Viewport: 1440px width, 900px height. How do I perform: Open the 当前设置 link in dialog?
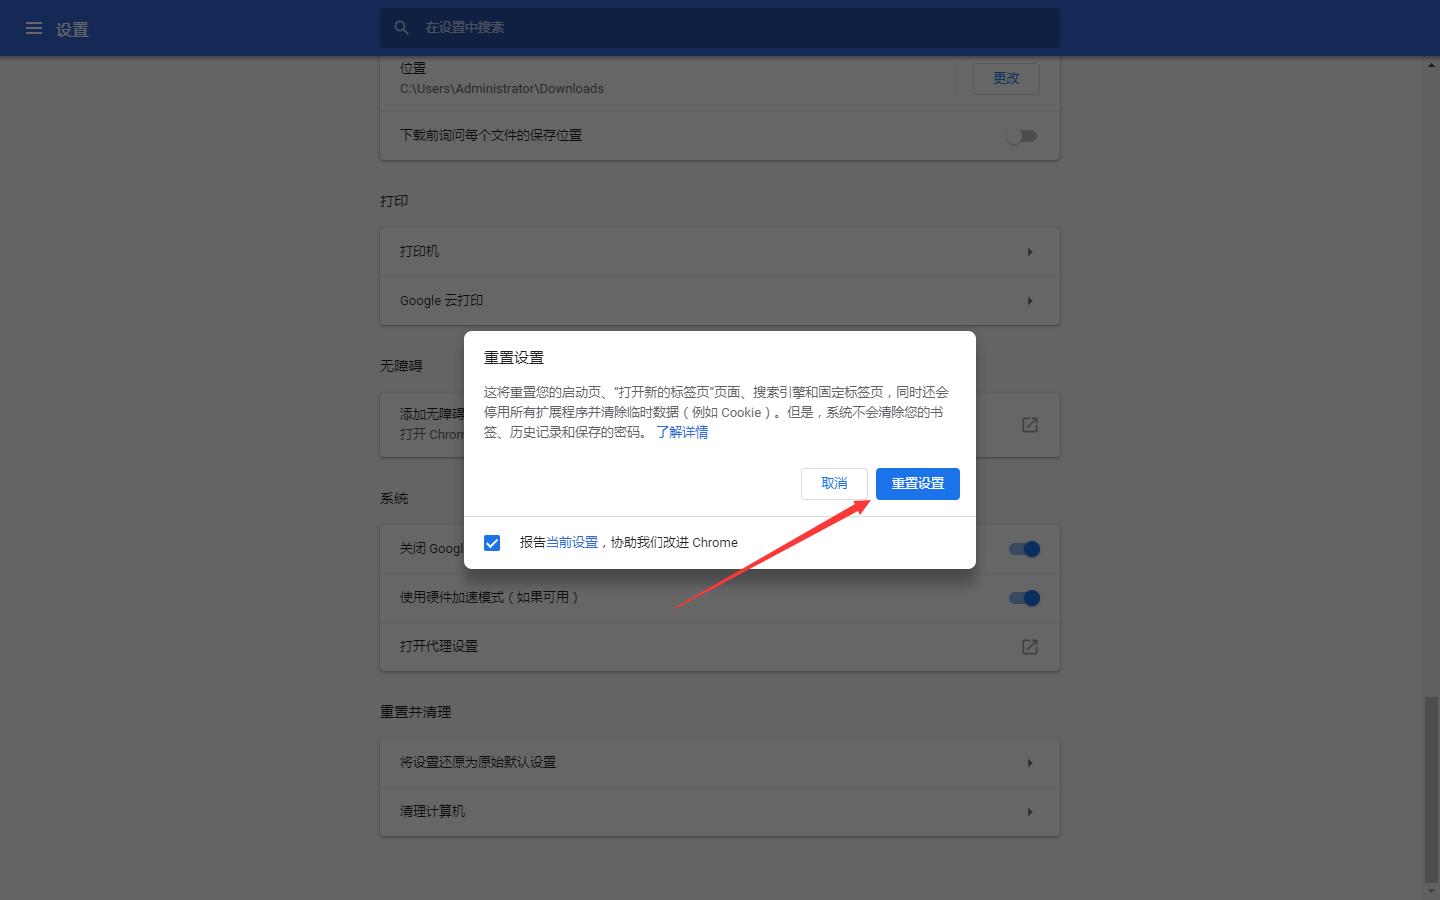pyautogui.click(x=572, y=542)
